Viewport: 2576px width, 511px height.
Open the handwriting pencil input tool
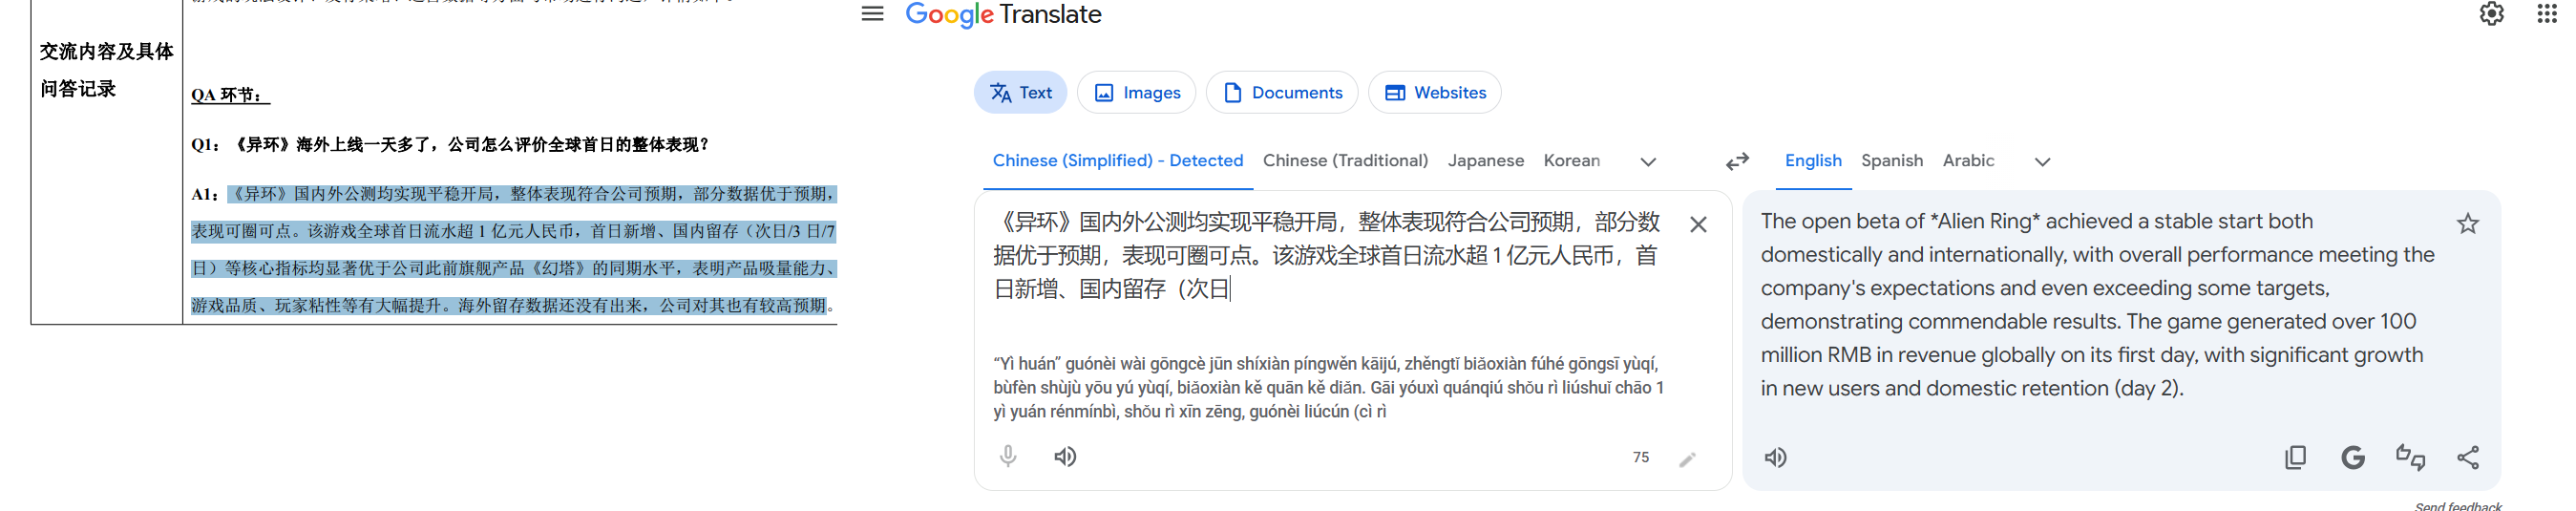[x=1687, y=458]
